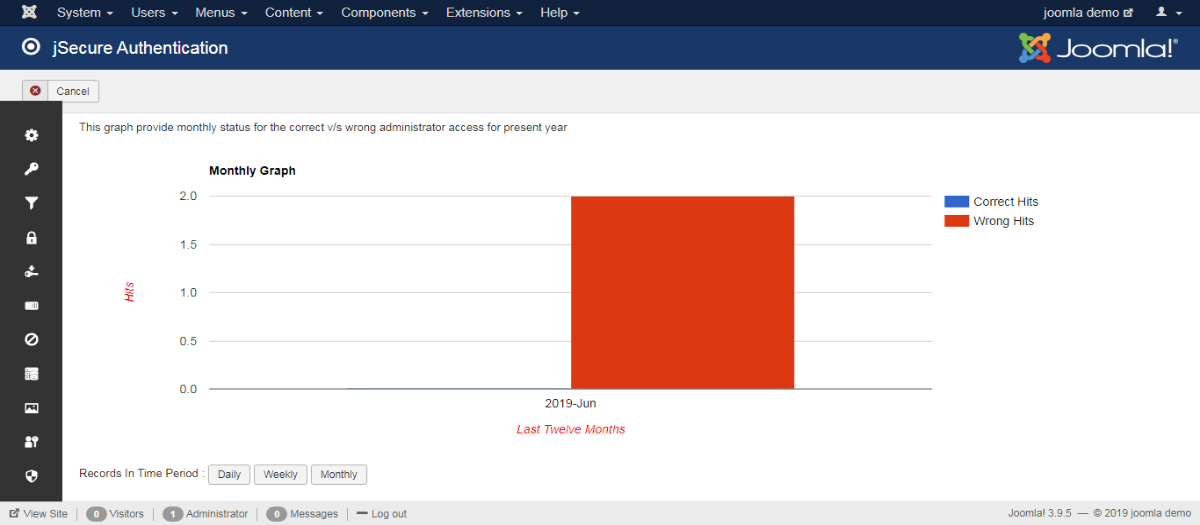This screenshot has height=525, width=1200.
Task: Expand the System menu
Action: 84,13
